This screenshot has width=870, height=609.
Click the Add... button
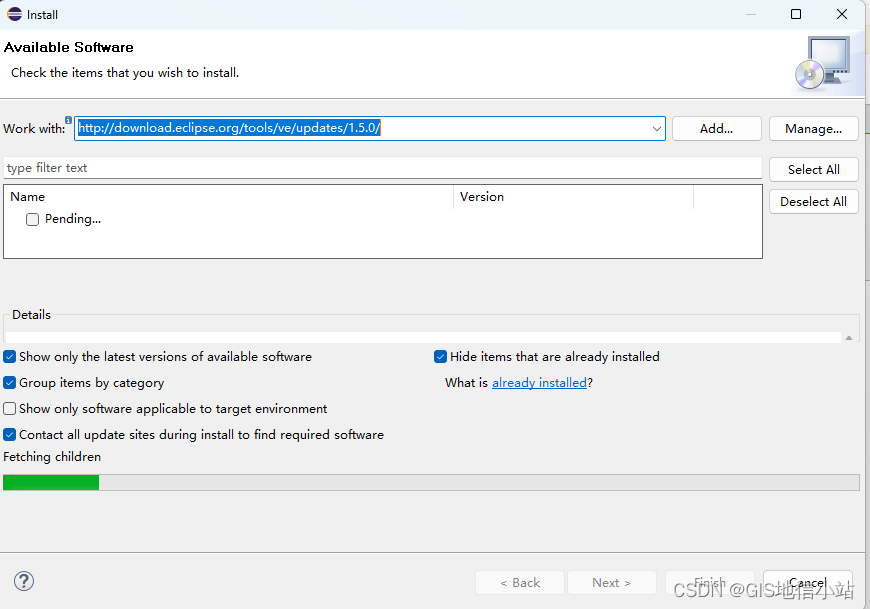click(x=716, y=129)
